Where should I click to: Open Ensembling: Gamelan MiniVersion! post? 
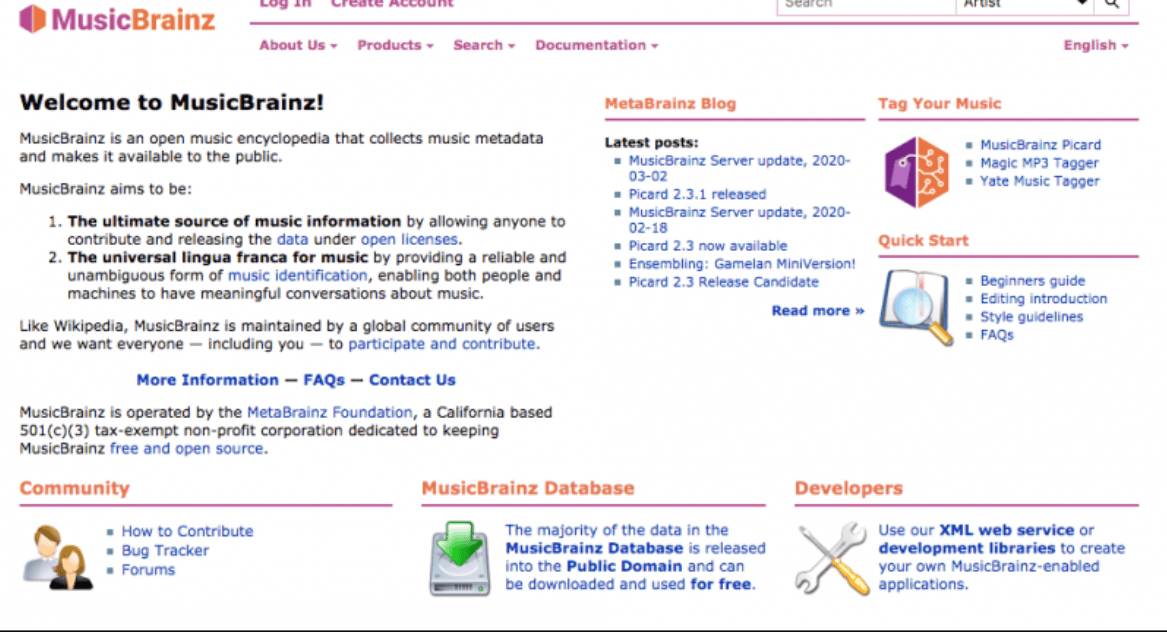[742, 264]
